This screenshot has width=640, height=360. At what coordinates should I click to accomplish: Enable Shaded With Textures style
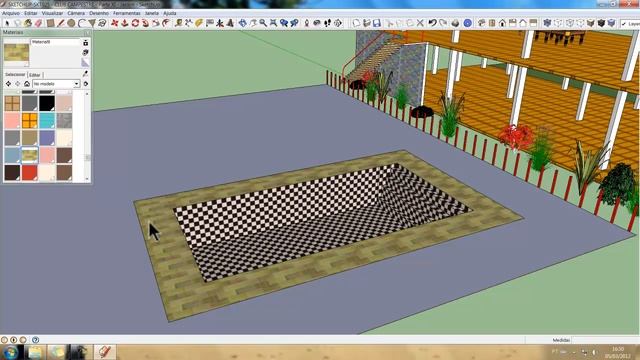[x=601, y=23]
